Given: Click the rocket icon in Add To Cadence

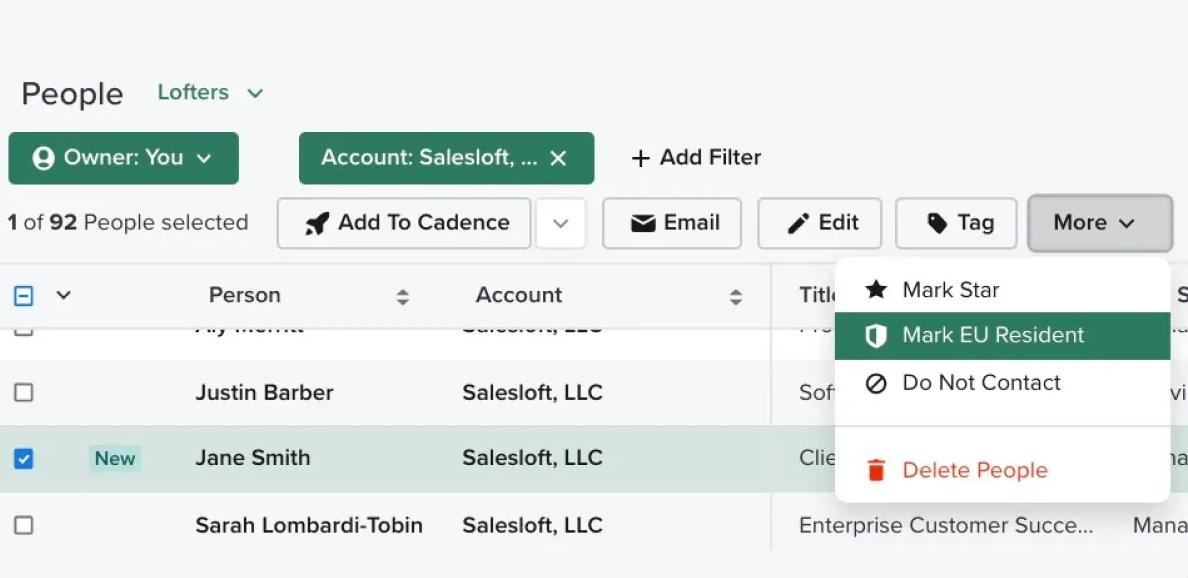Looking at the screenshot, I should tap(317, 223).
